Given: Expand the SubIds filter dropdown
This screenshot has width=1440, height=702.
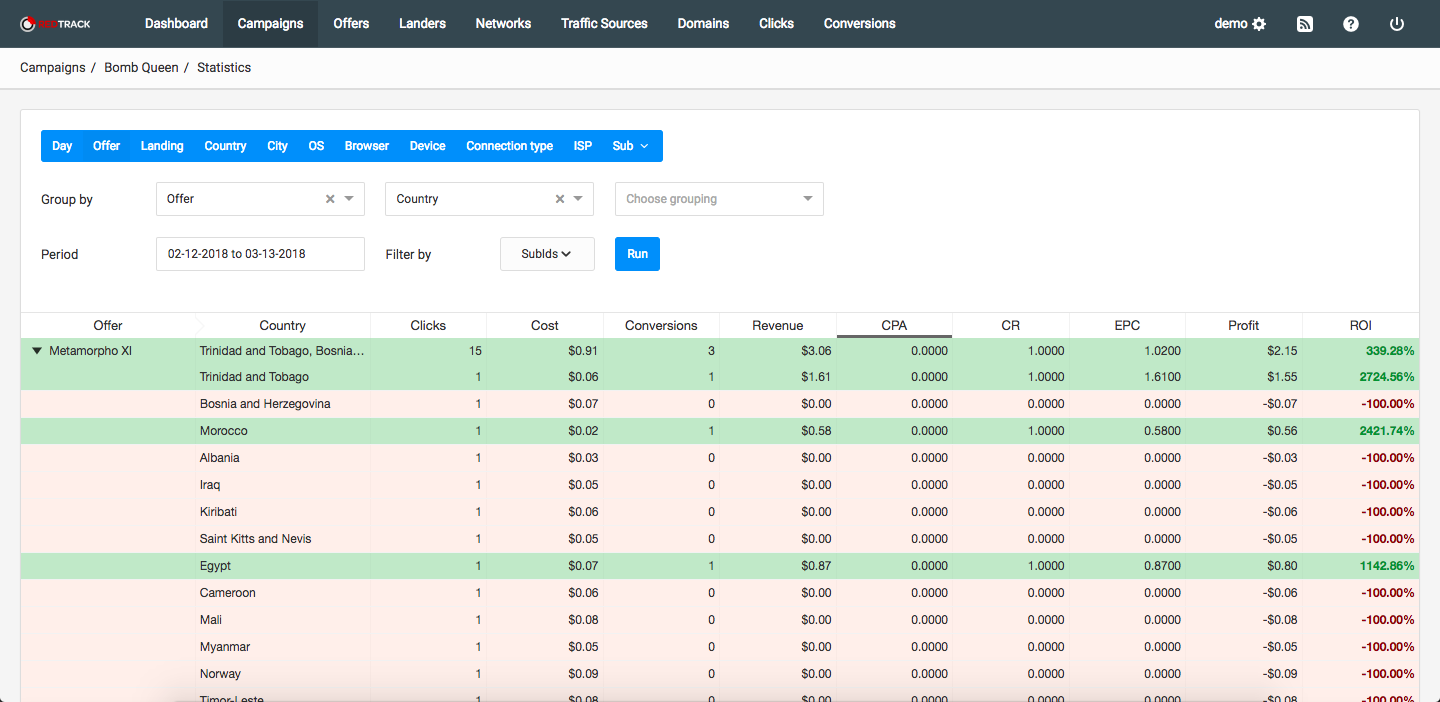Looking at the screenshot, I should click(546, 254).
